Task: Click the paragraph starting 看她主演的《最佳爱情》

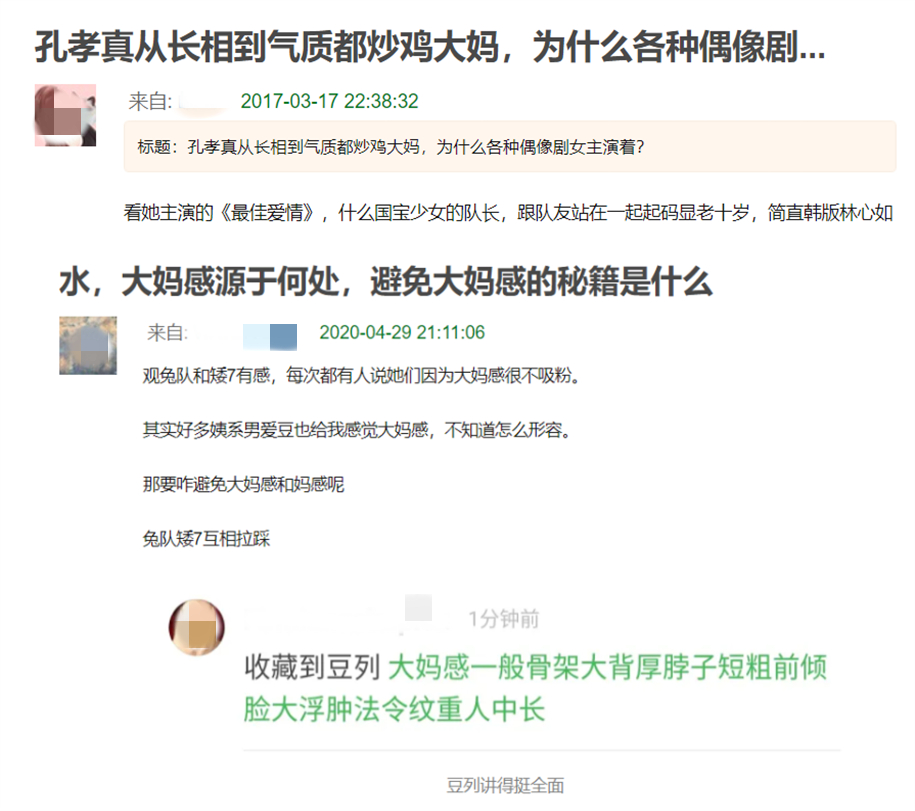Action: pos(508,212)
